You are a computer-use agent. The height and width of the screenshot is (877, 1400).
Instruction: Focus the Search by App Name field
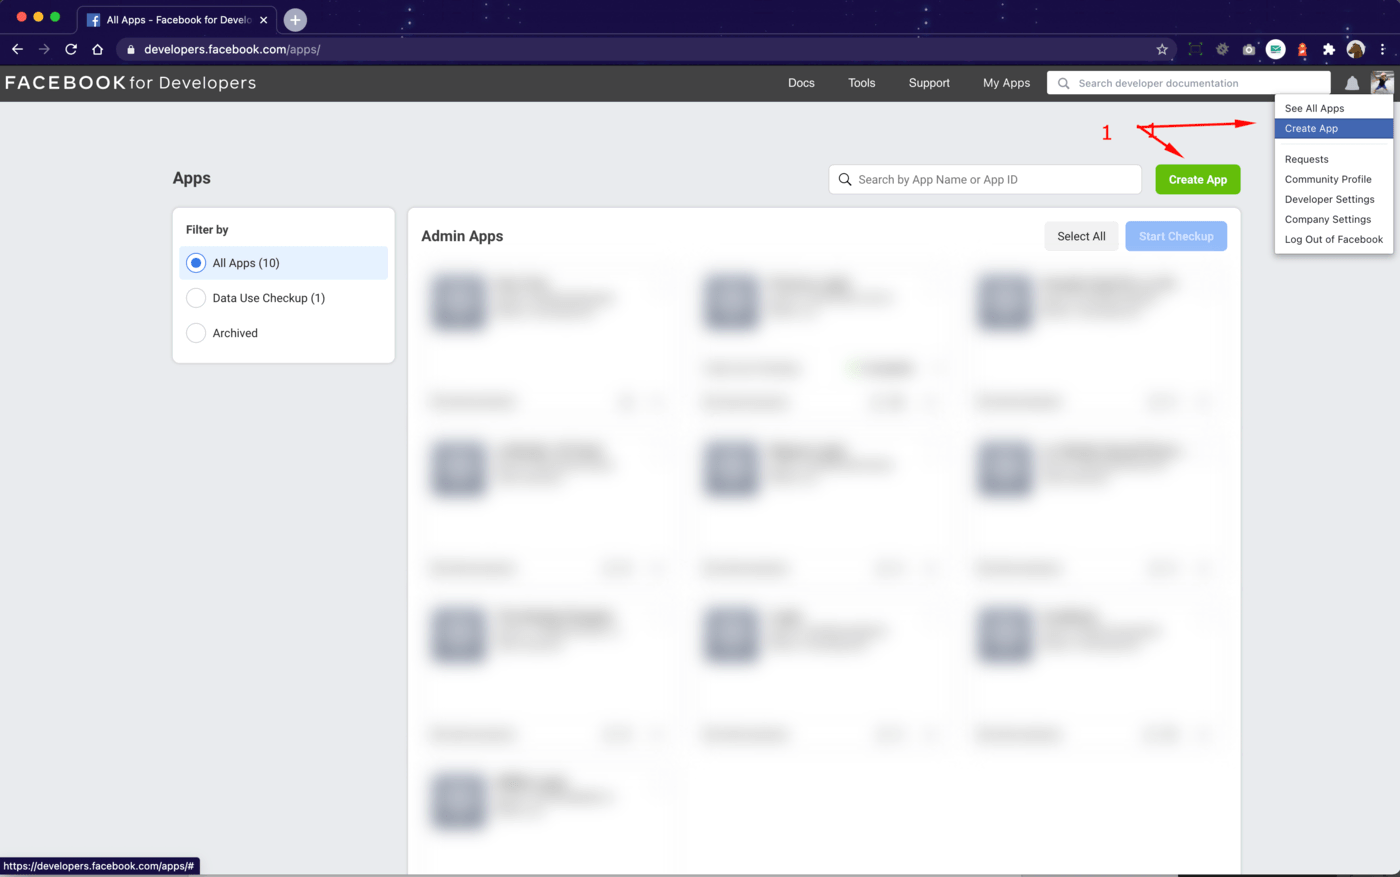tap(985, 180)
